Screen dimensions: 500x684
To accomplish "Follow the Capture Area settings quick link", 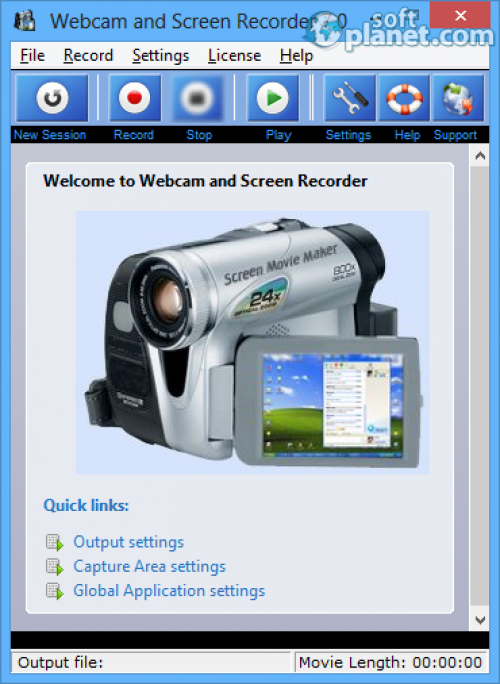I will pos(149,566).
